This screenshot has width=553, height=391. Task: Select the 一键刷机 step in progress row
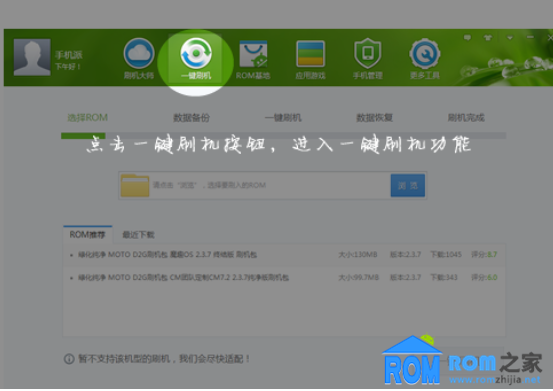[283, 117]
